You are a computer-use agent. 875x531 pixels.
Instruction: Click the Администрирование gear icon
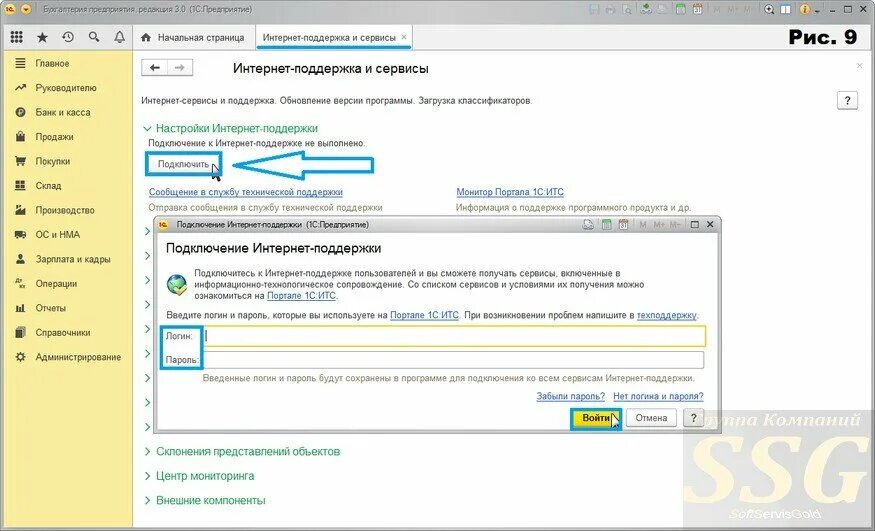click(20, 357)
